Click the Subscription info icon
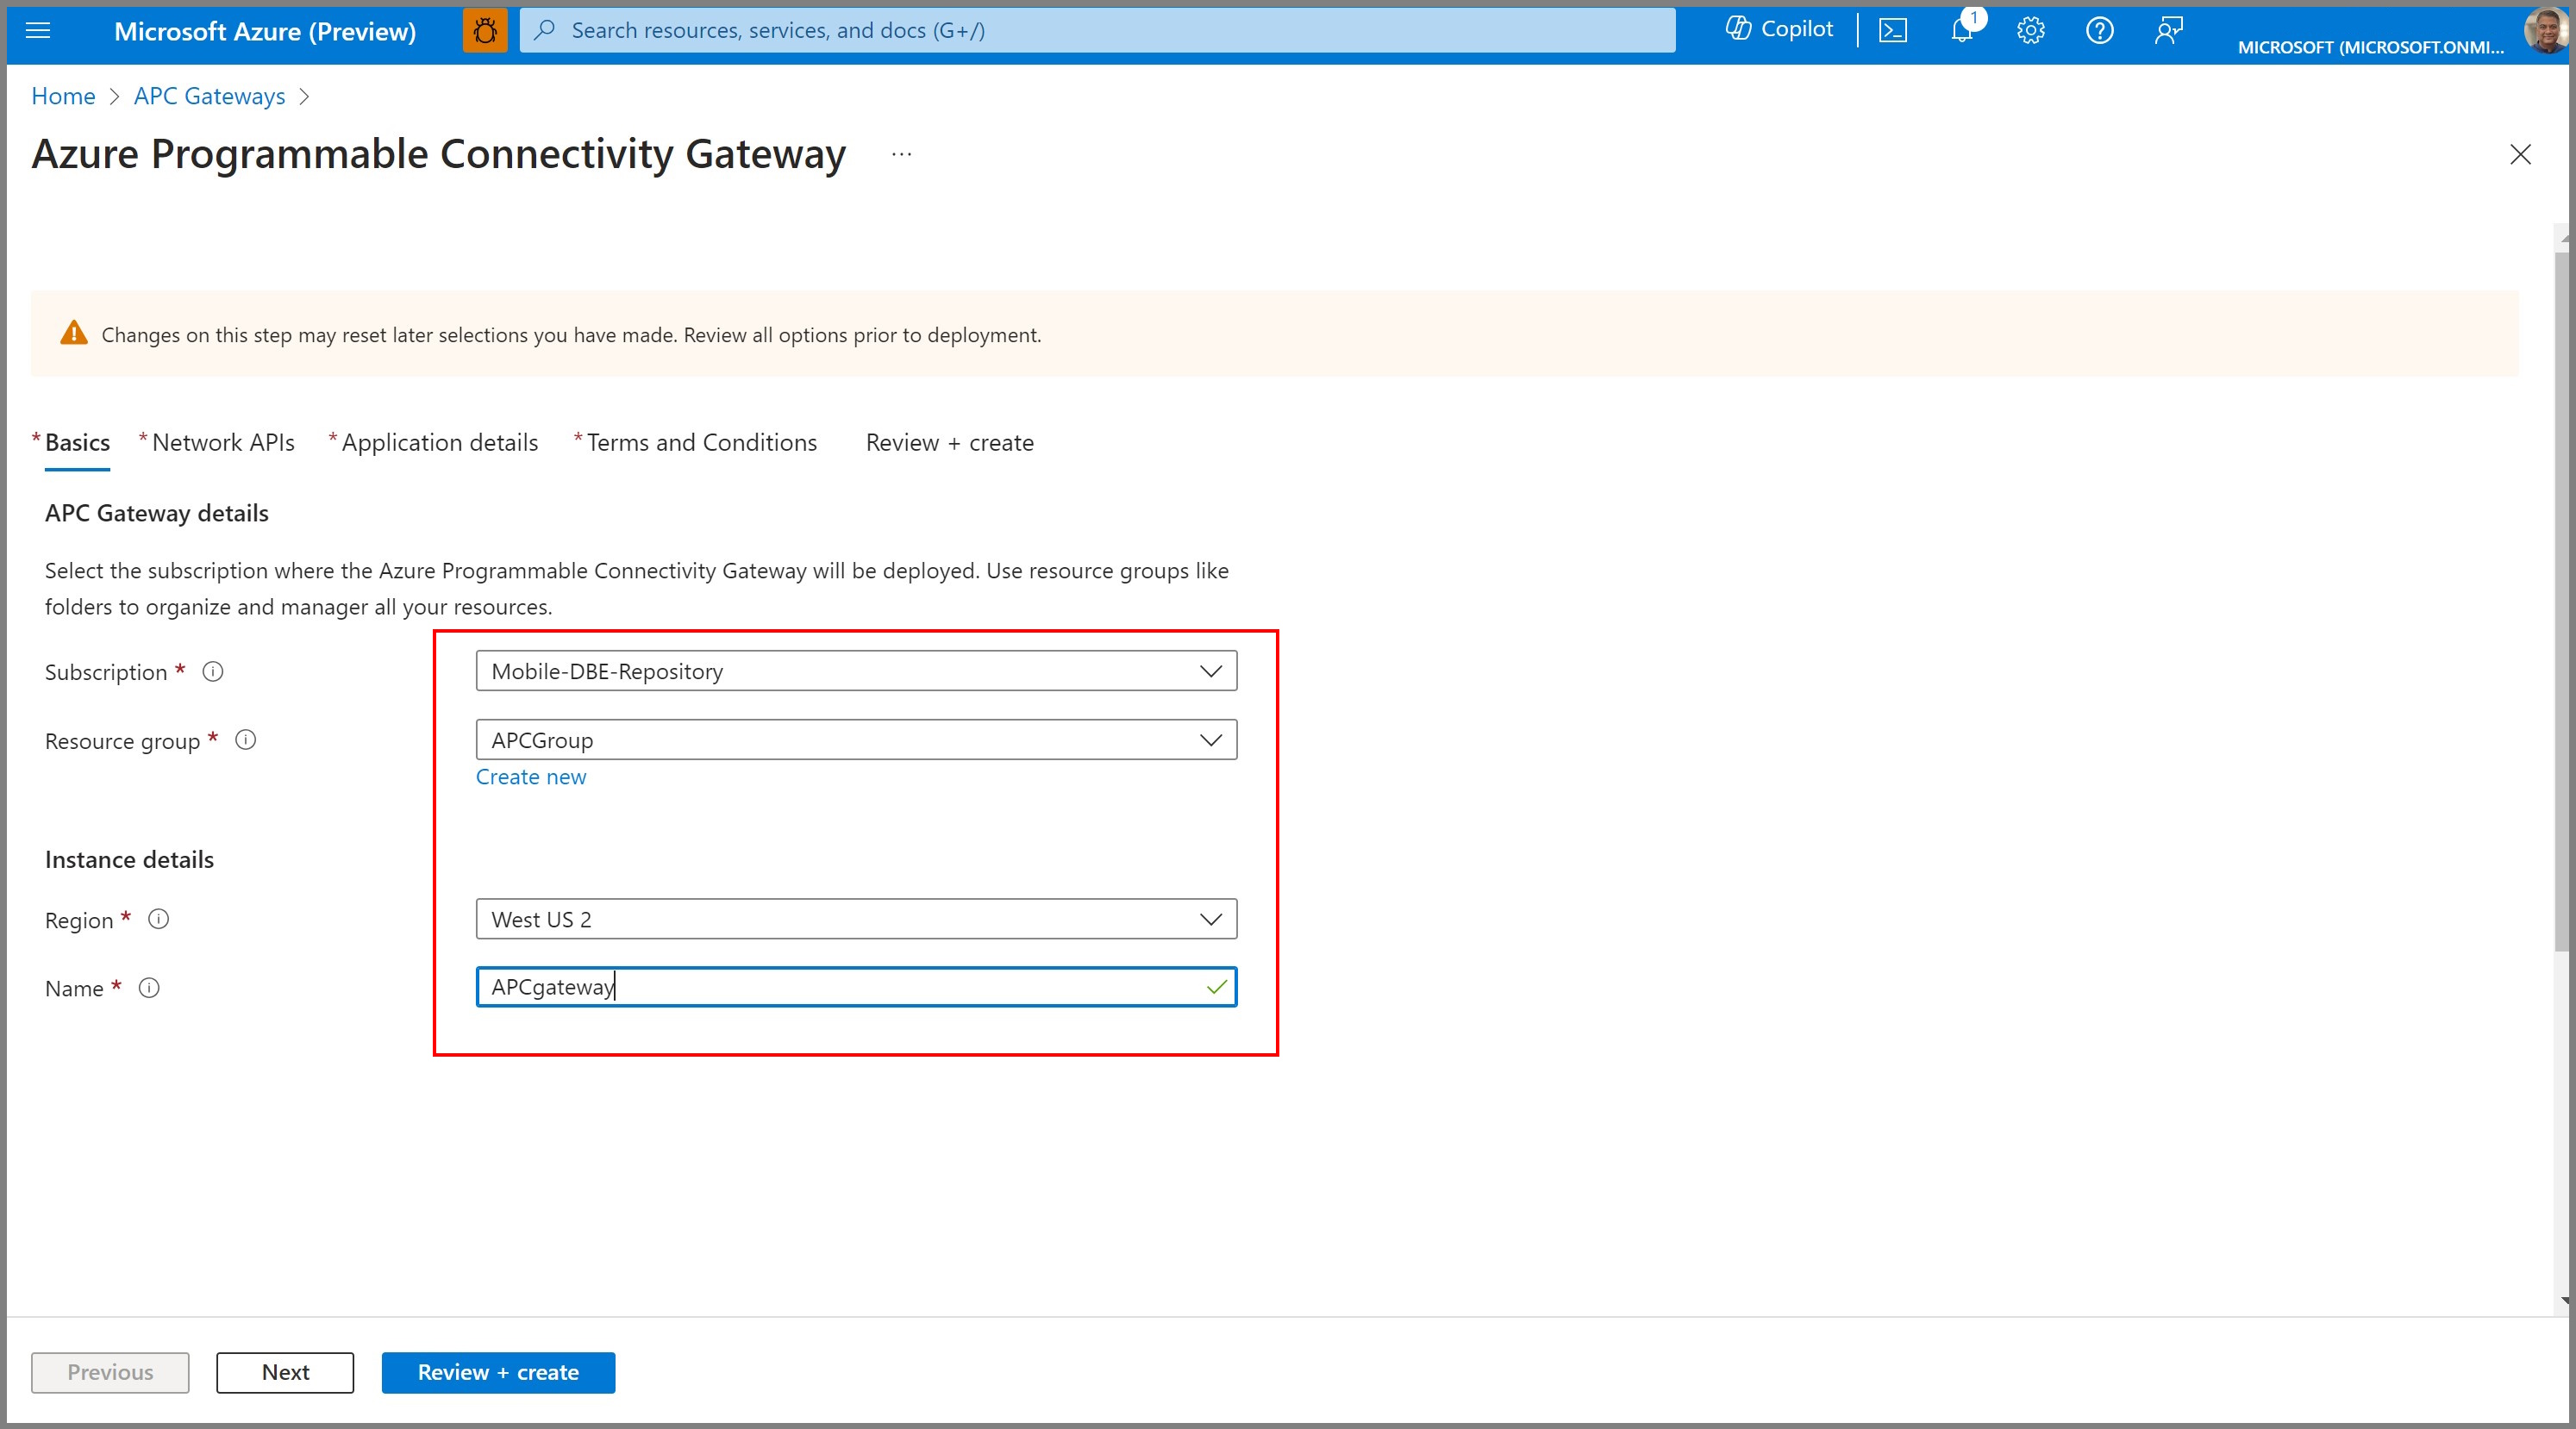 (213, 671)
